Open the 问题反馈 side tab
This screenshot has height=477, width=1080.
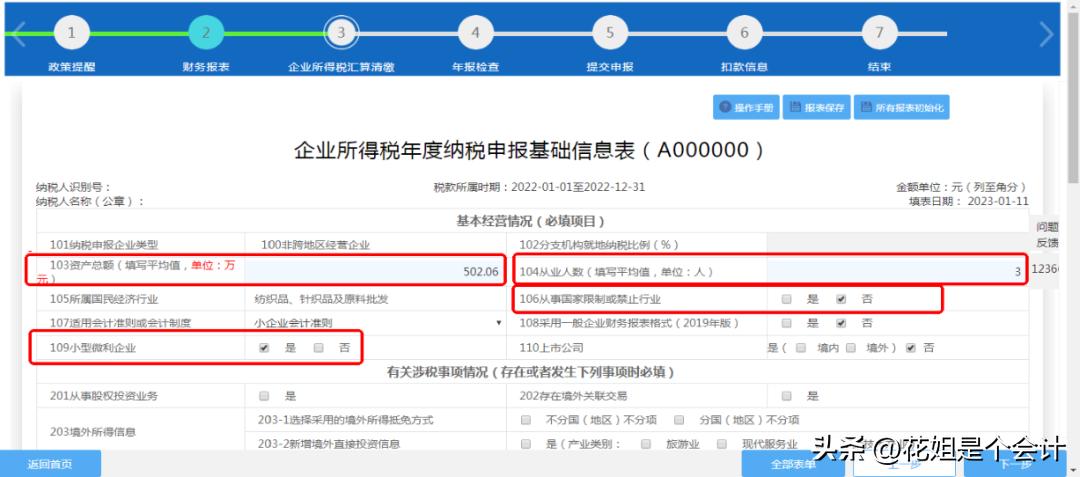(1048, 235)
